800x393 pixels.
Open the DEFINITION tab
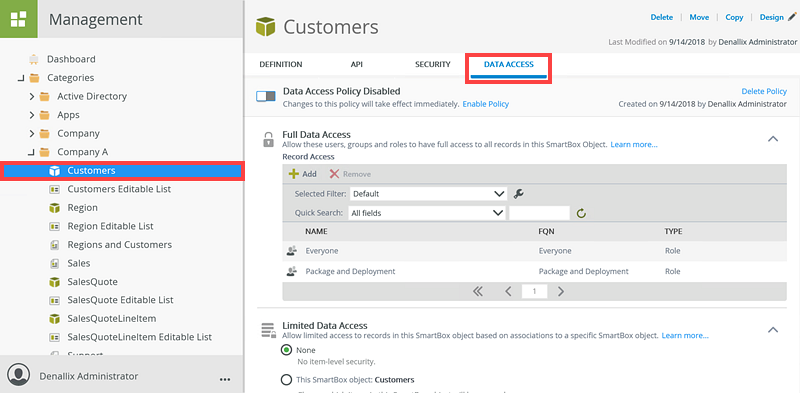click(281, 64)
